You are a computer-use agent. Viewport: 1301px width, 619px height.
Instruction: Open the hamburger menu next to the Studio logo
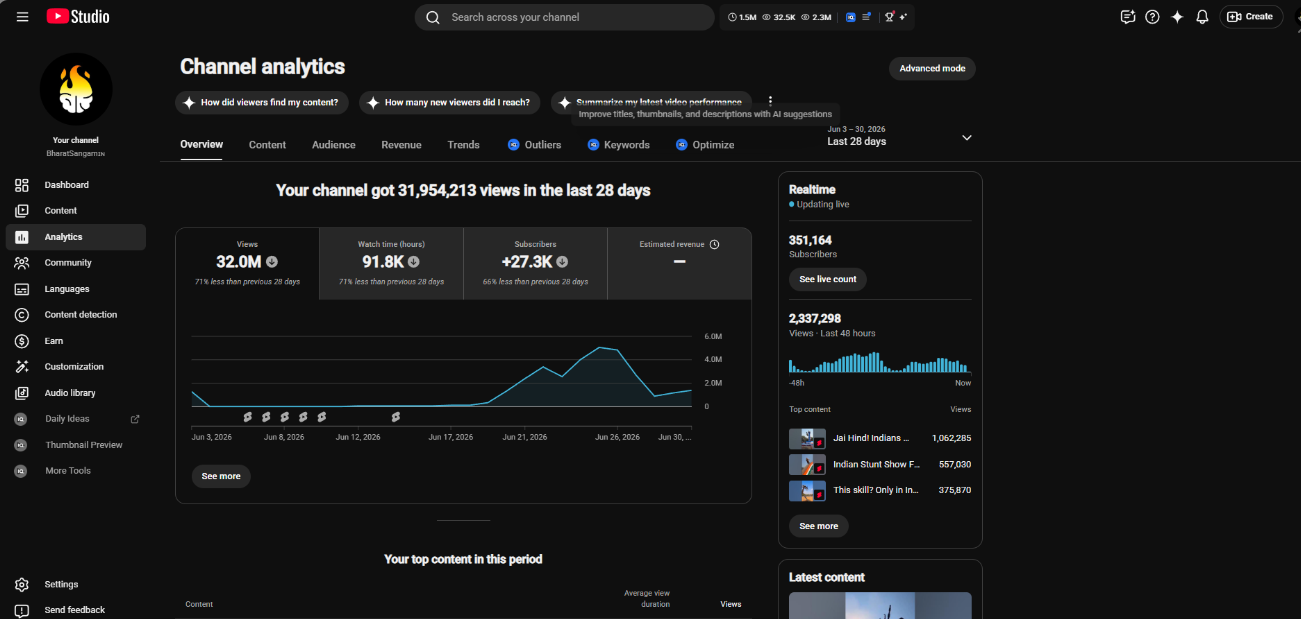(22, 17)
